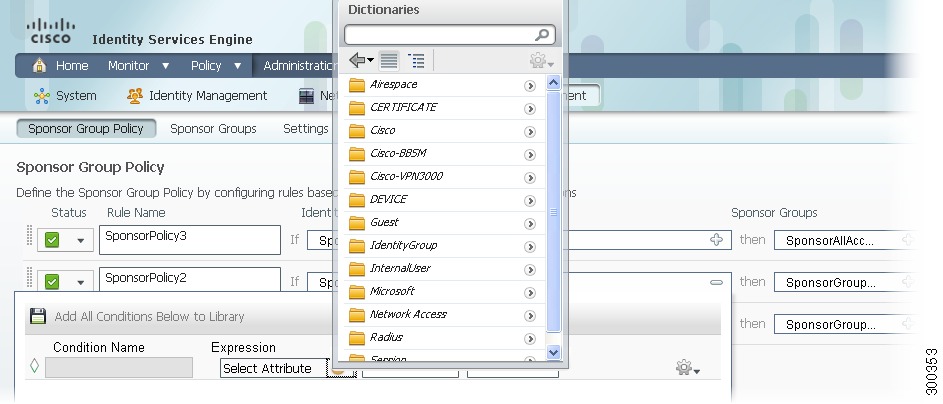Open the Airespace dictionary folder
The image size is (943, 404).
coord(444,85)
